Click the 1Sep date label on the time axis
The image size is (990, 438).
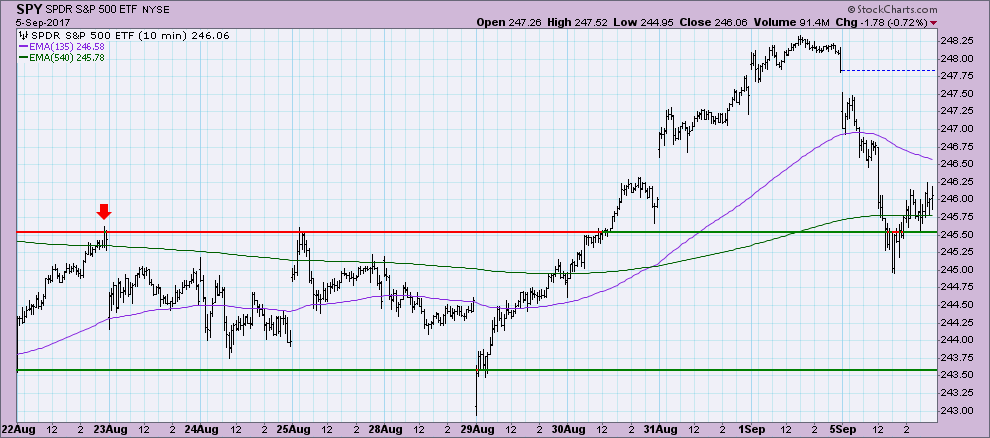point(751,428)
